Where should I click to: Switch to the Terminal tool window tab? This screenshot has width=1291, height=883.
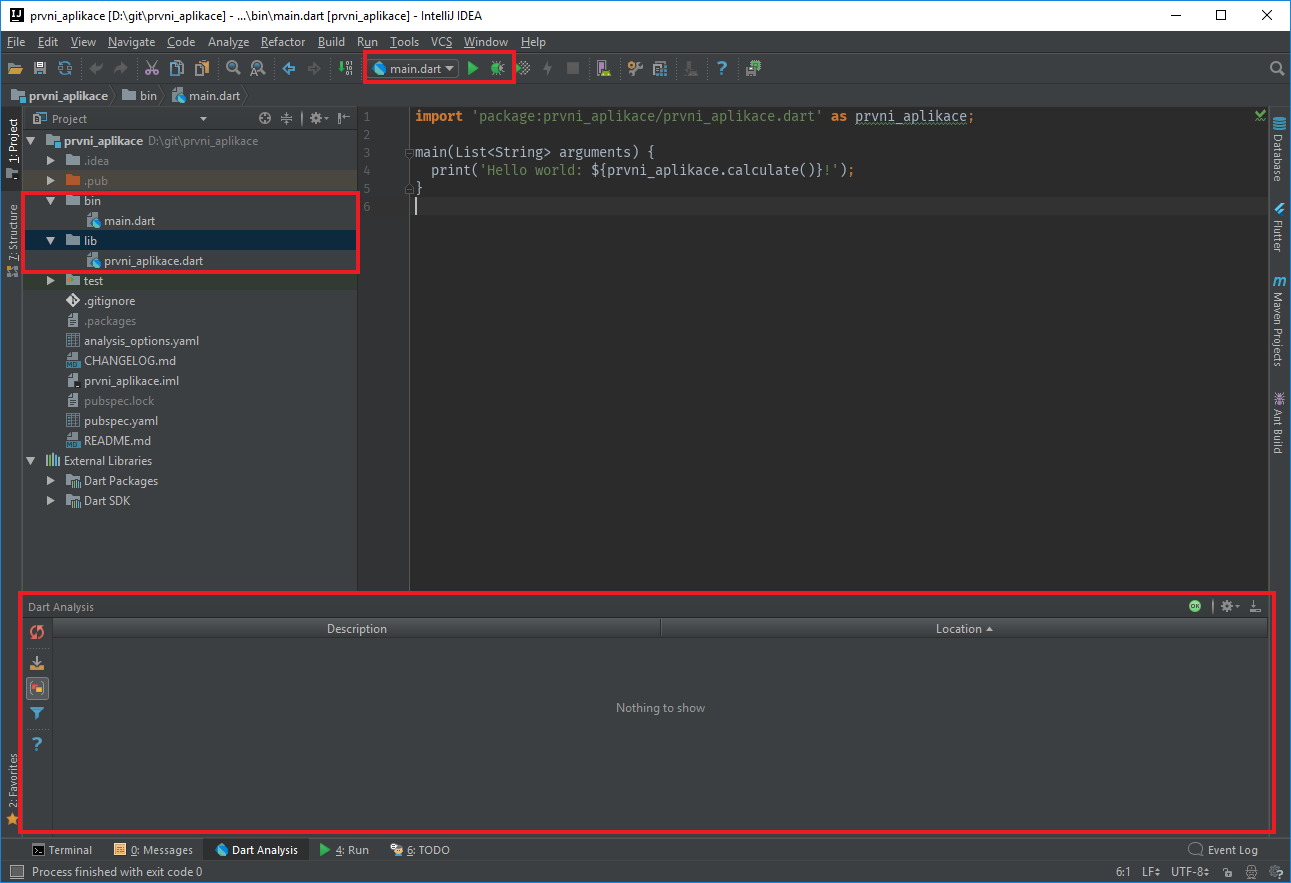[62, 850]
